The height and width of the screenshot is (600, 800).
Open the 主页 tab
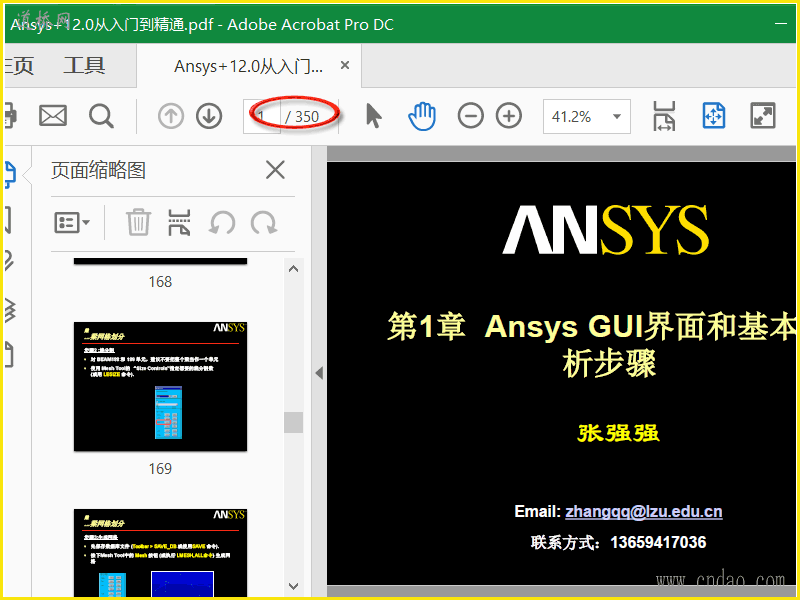coord(19,66)
